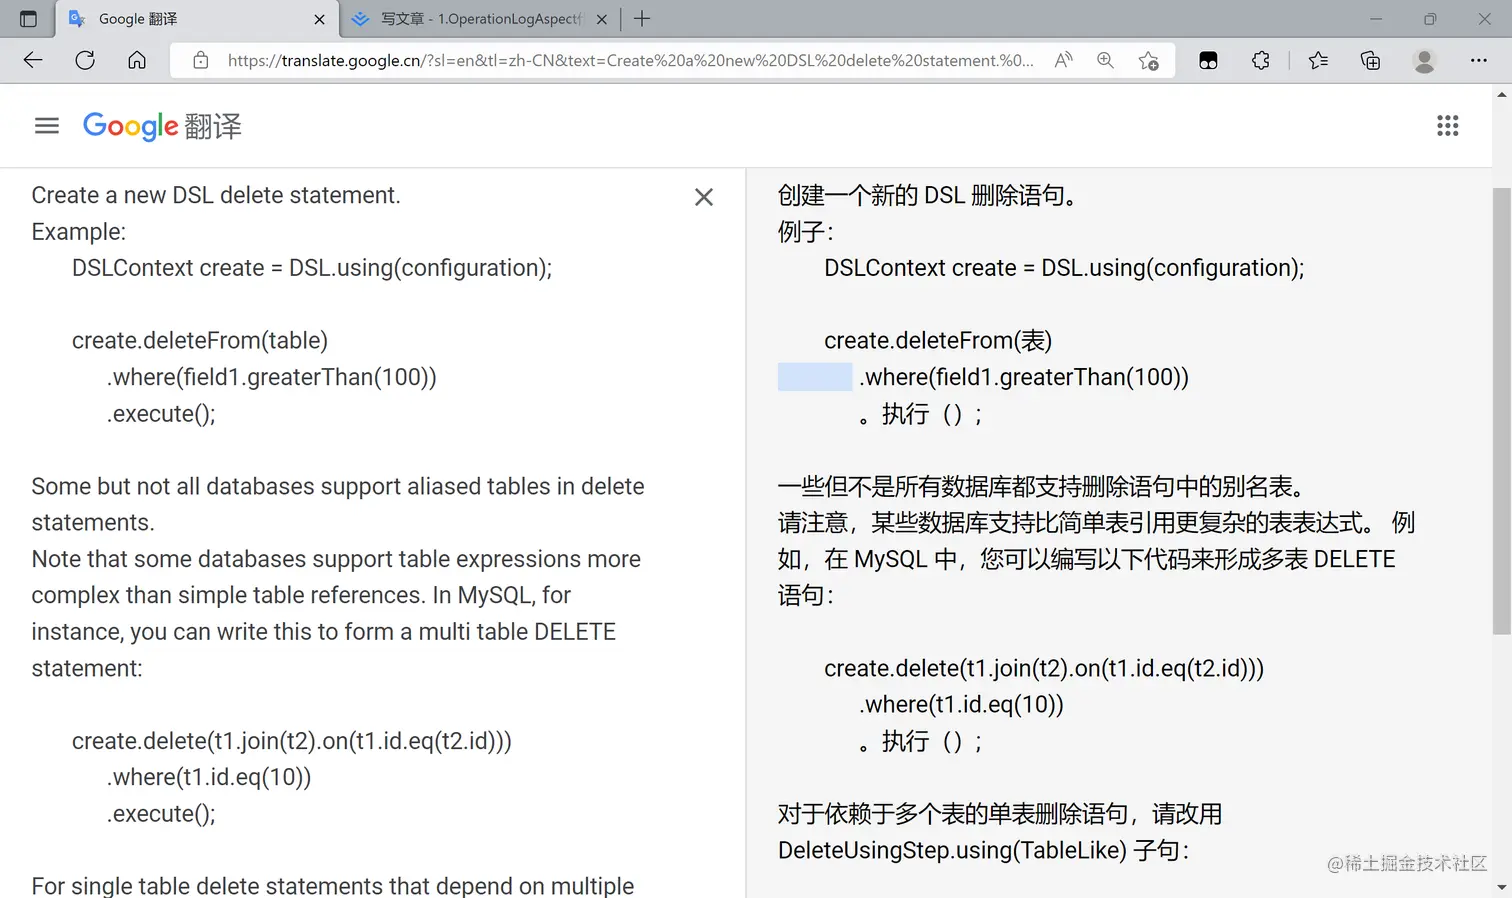Open the Google apps grid
Viewport: 1512px width, 898px height.
pos(1448,125)
